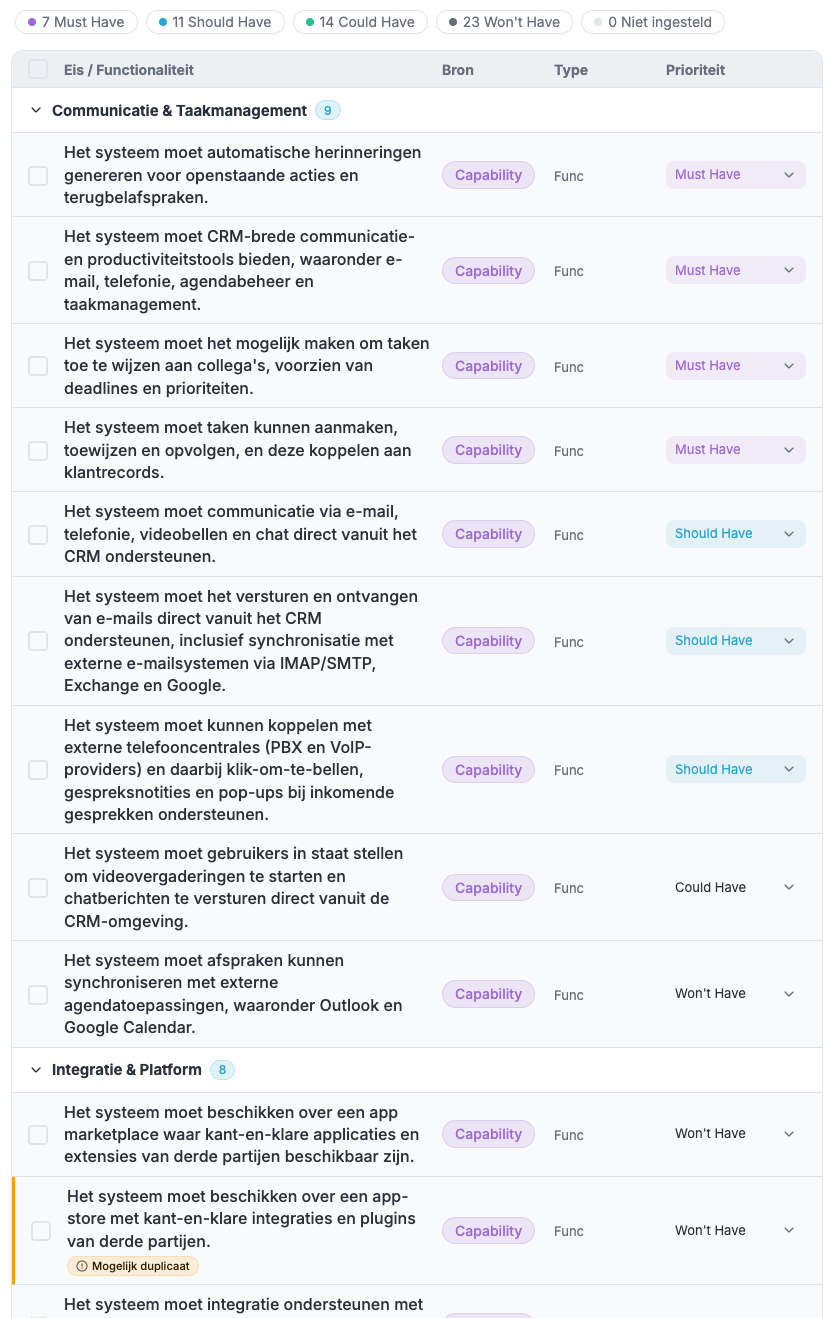Click the 9 count badge next to Communicatie & Taakmanagement
Screen dimensions: 834x1318
pyautogui.click(x=328, y=110)
